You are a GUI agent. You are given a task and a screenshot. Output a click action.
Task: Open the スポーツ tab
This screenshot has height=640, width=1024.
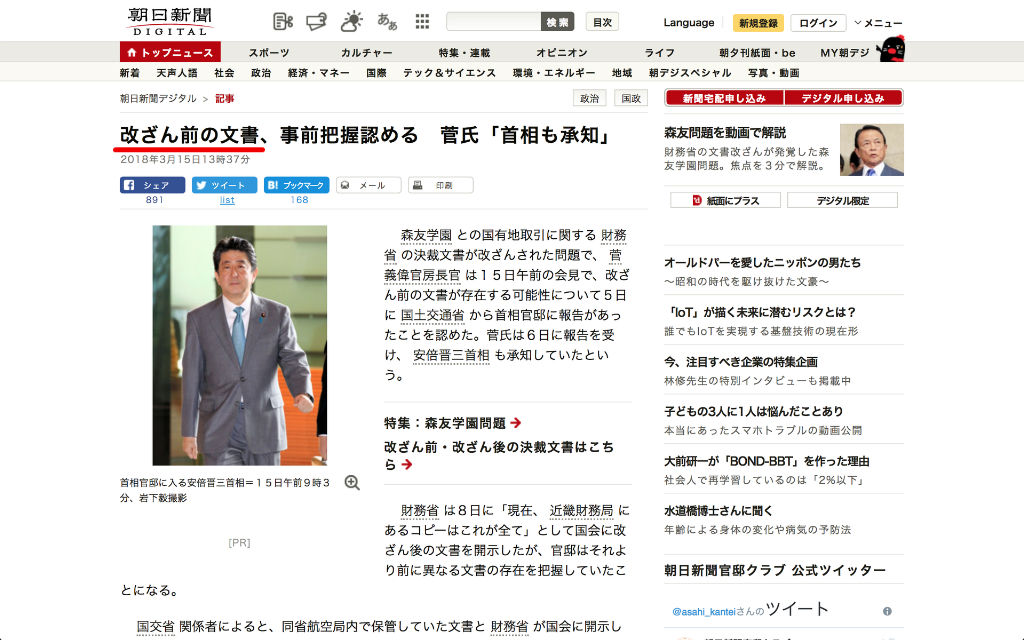click(268, 52)
